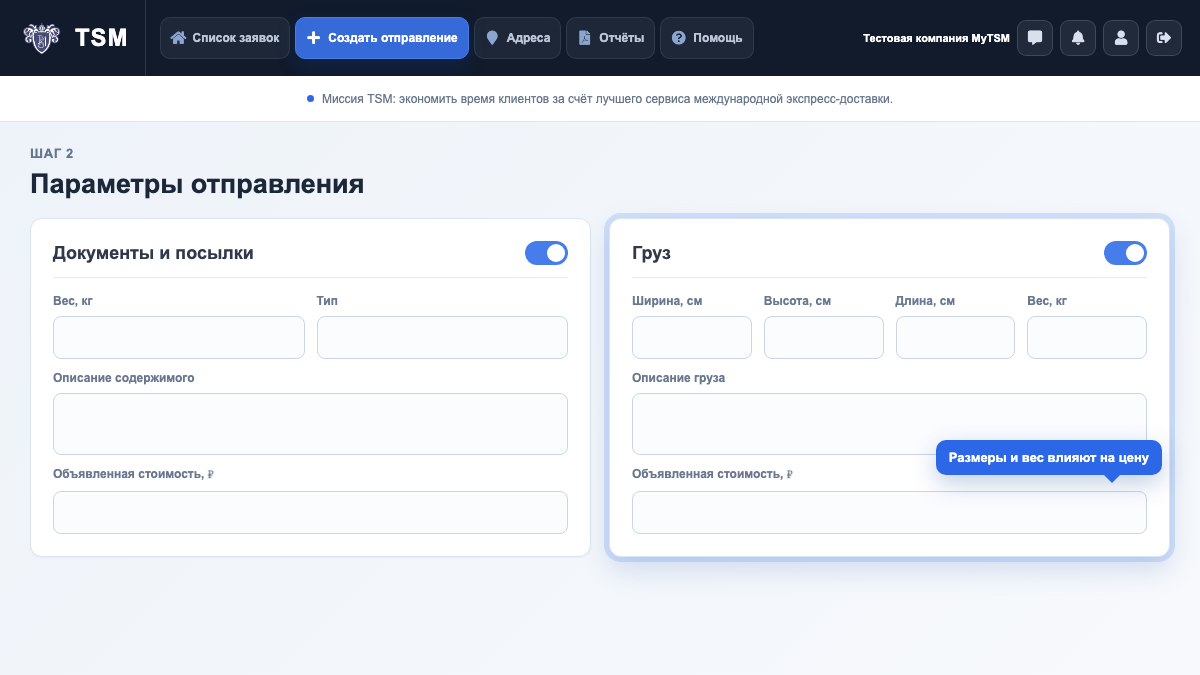Viewport: 1200px width, 675px height.
Task: Go to Список заявок
Action: pos(225,38)
